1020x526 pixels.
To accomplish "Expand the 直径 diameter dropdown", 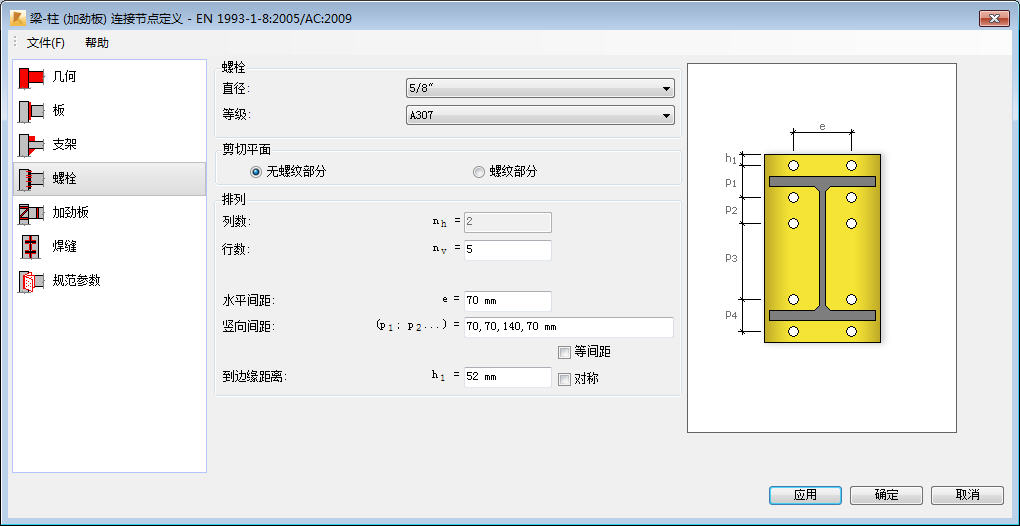I will (540, 88).
